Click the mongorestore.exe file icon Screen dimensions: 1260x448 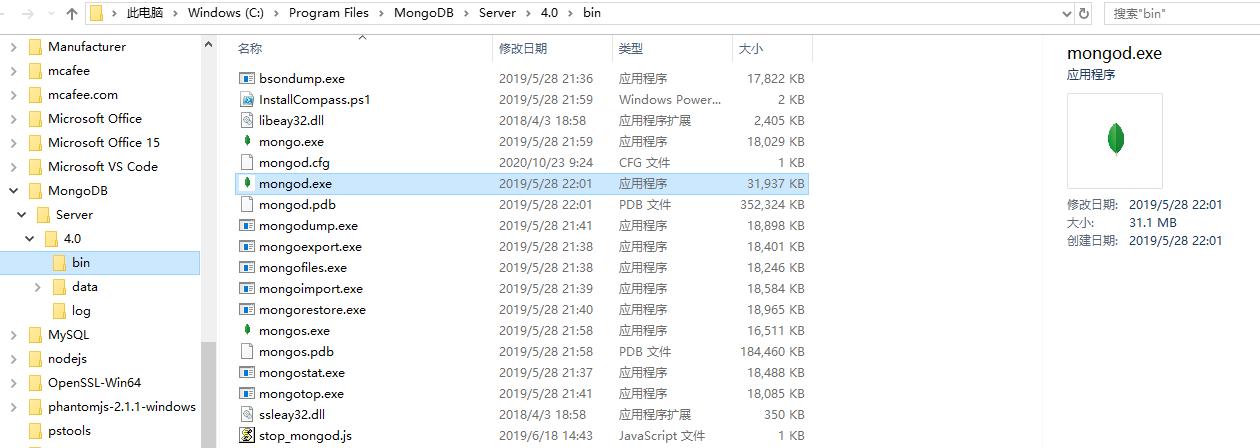point(248,309)
